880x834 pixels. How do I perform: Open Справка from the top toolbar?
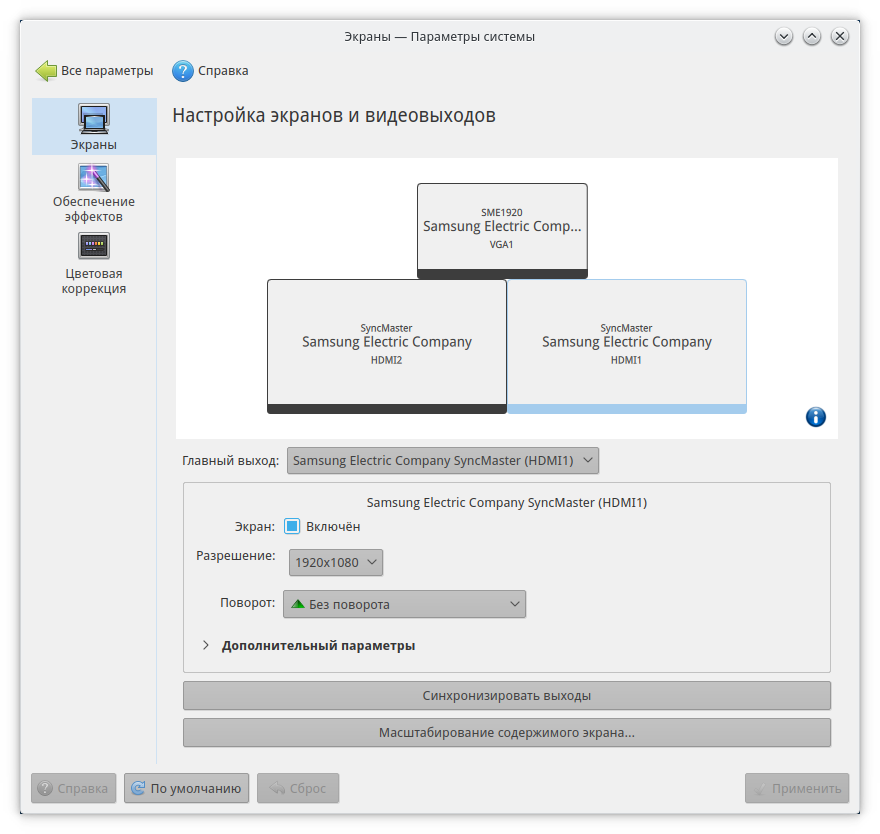click(210, 71)
